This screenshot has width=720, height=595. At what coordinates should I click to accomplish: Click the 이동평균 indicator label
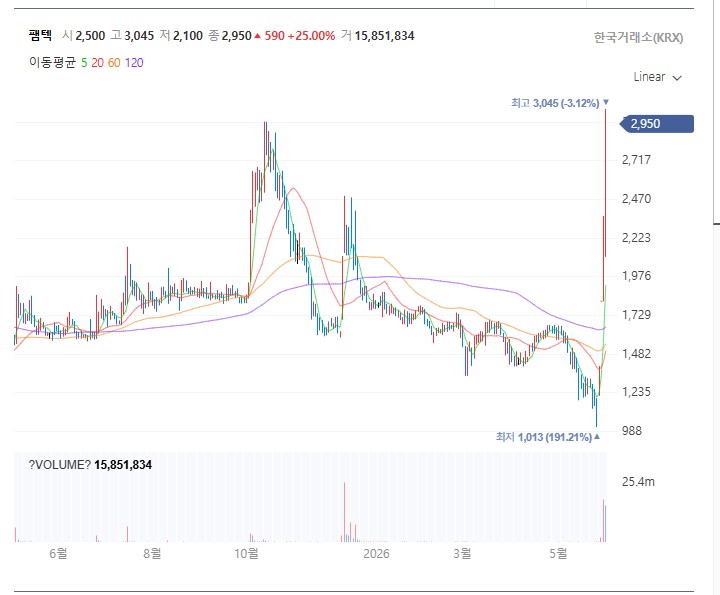tap(52, 62)
